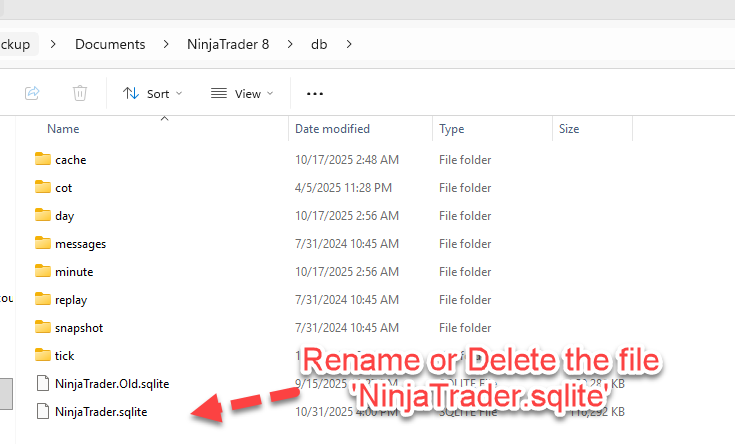The height and width of the screenshot is (444, 735).
Task: Select the replay folder icon
Action: tap(43, 299)
